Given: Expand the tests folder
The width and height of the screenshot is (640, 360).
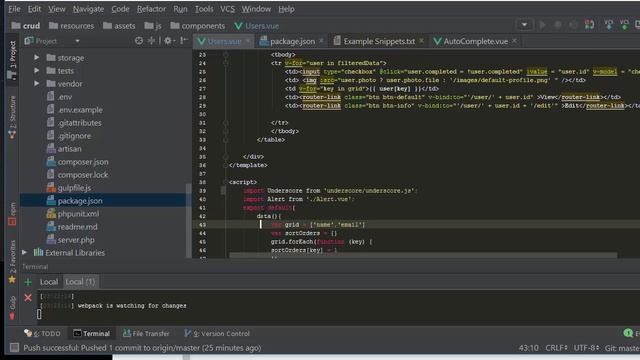Looking at the screenshot, I should 37,71.
